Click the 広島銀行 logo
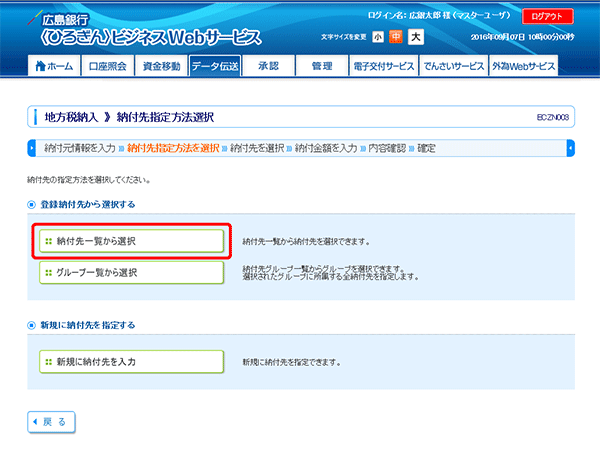600x463 pixels. pos(58,19)
